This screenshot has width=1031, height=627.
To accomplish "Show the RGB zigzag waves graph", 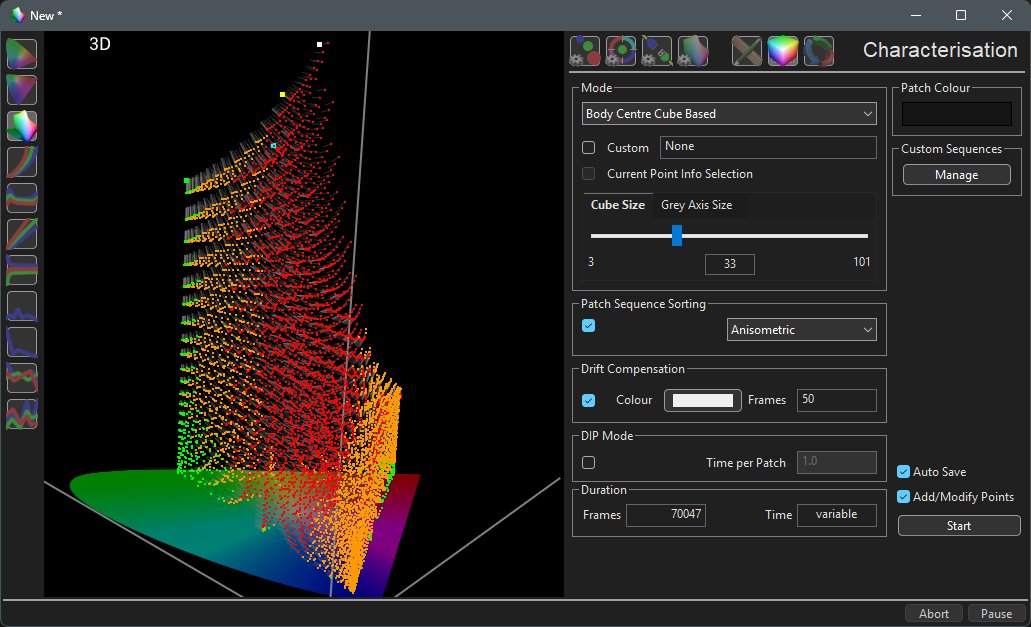I will (22, 414).
